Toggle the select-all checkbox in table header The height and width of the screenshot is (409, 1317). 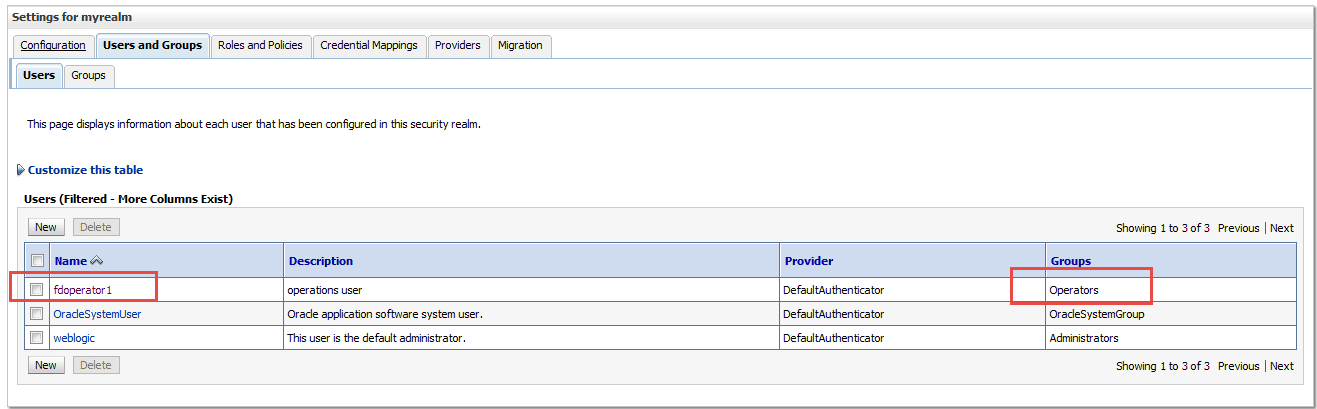click(37, 261)
